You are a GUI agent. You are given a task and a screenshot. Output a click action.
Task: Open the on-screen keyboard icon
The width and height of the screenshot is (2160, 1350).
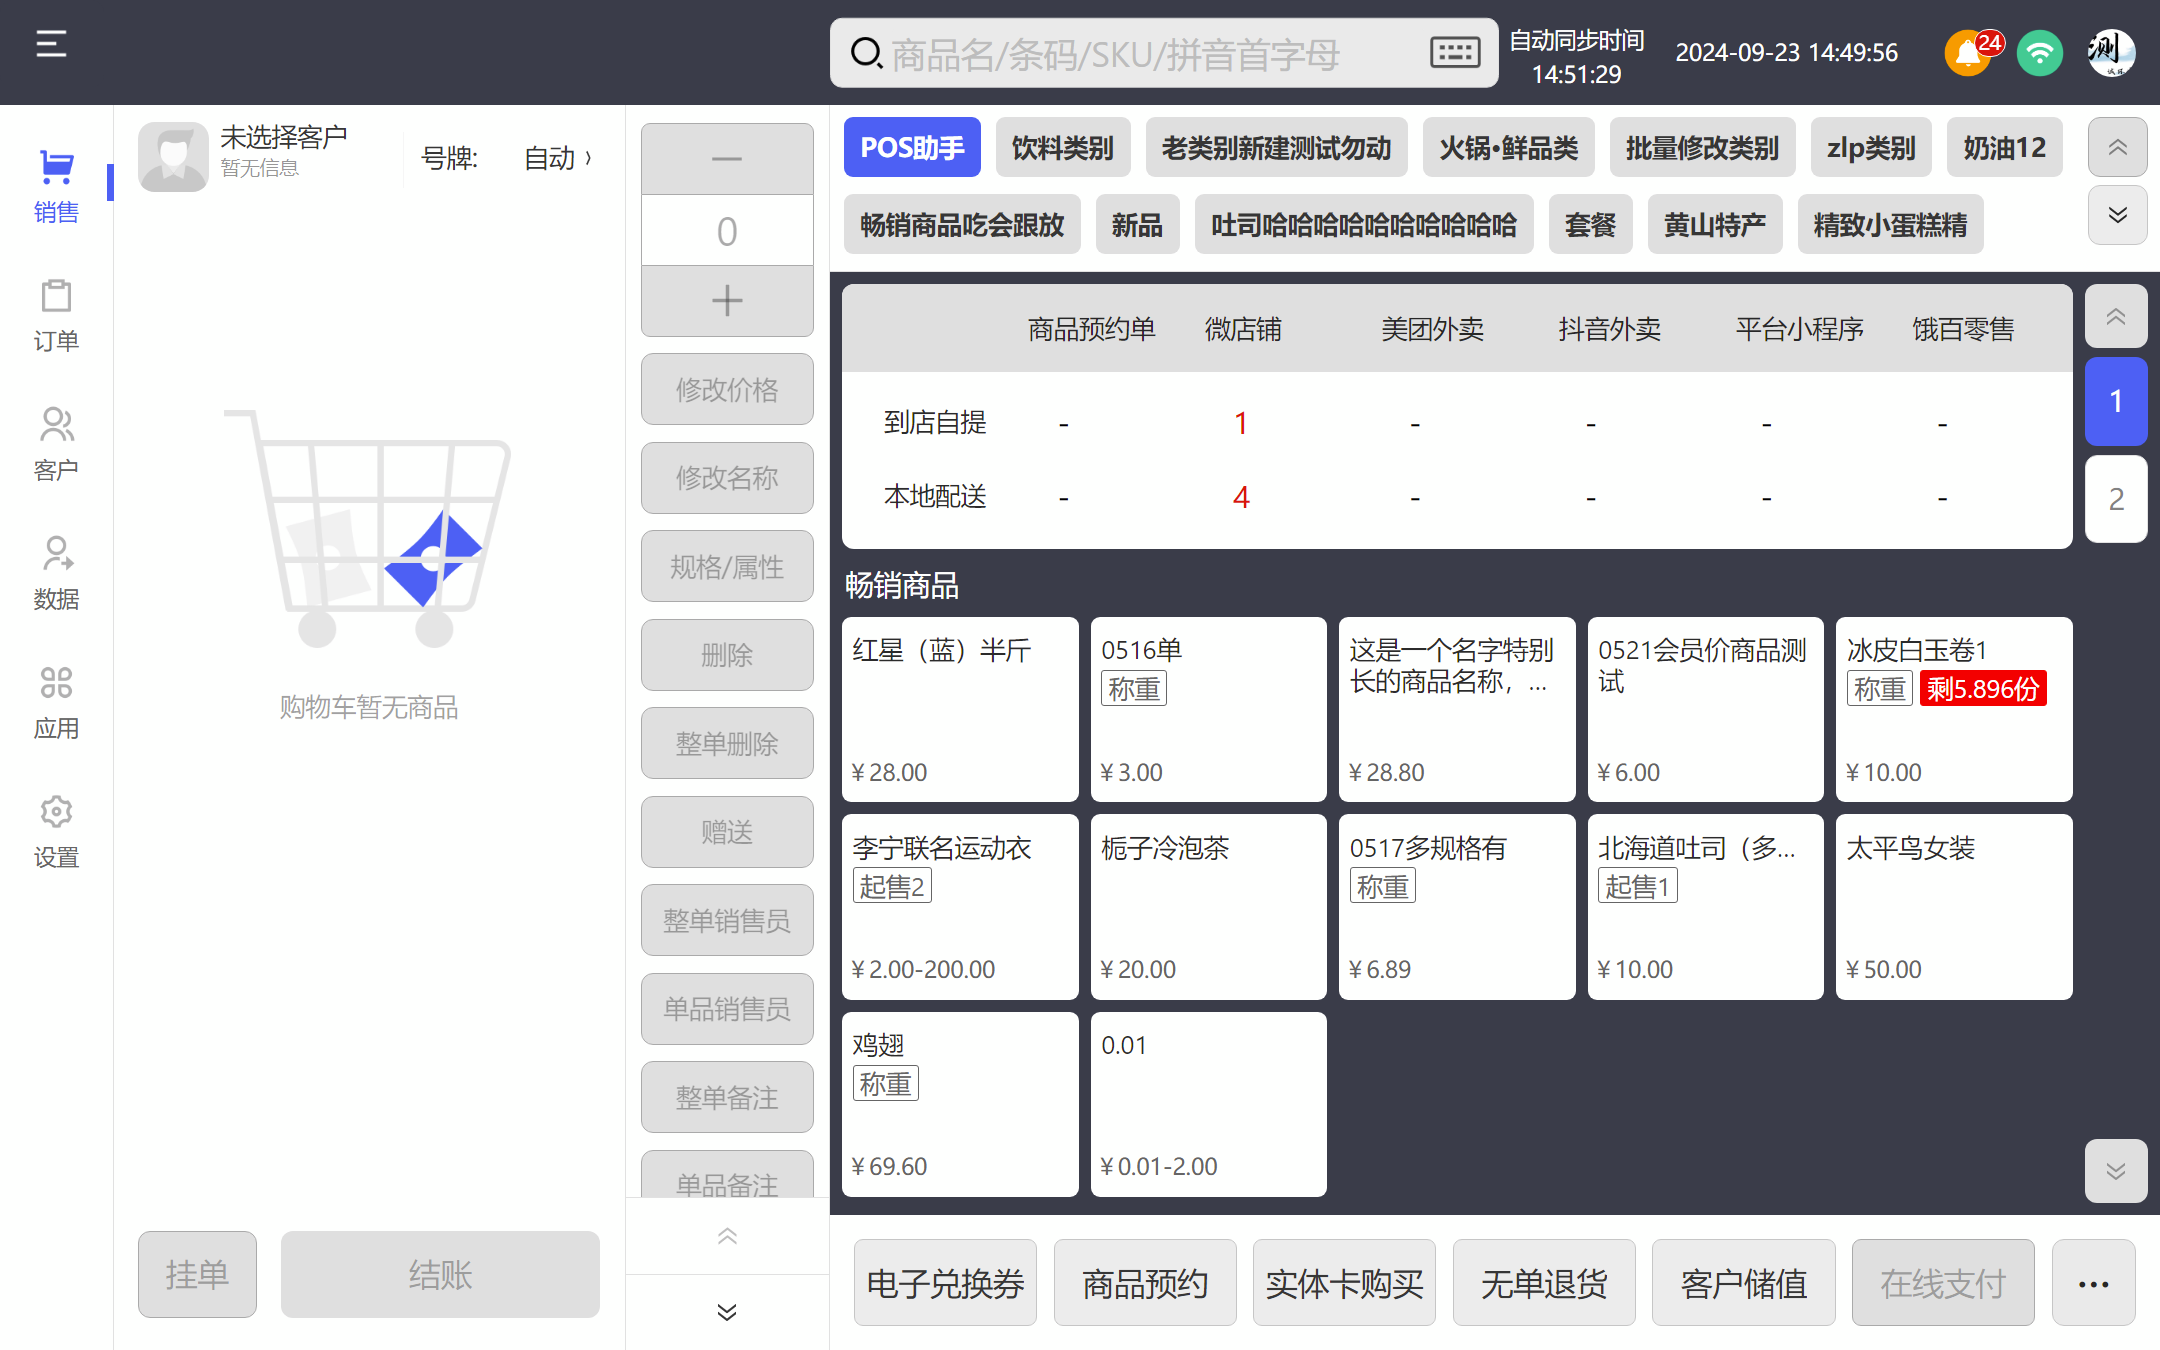pos(1454,53)
